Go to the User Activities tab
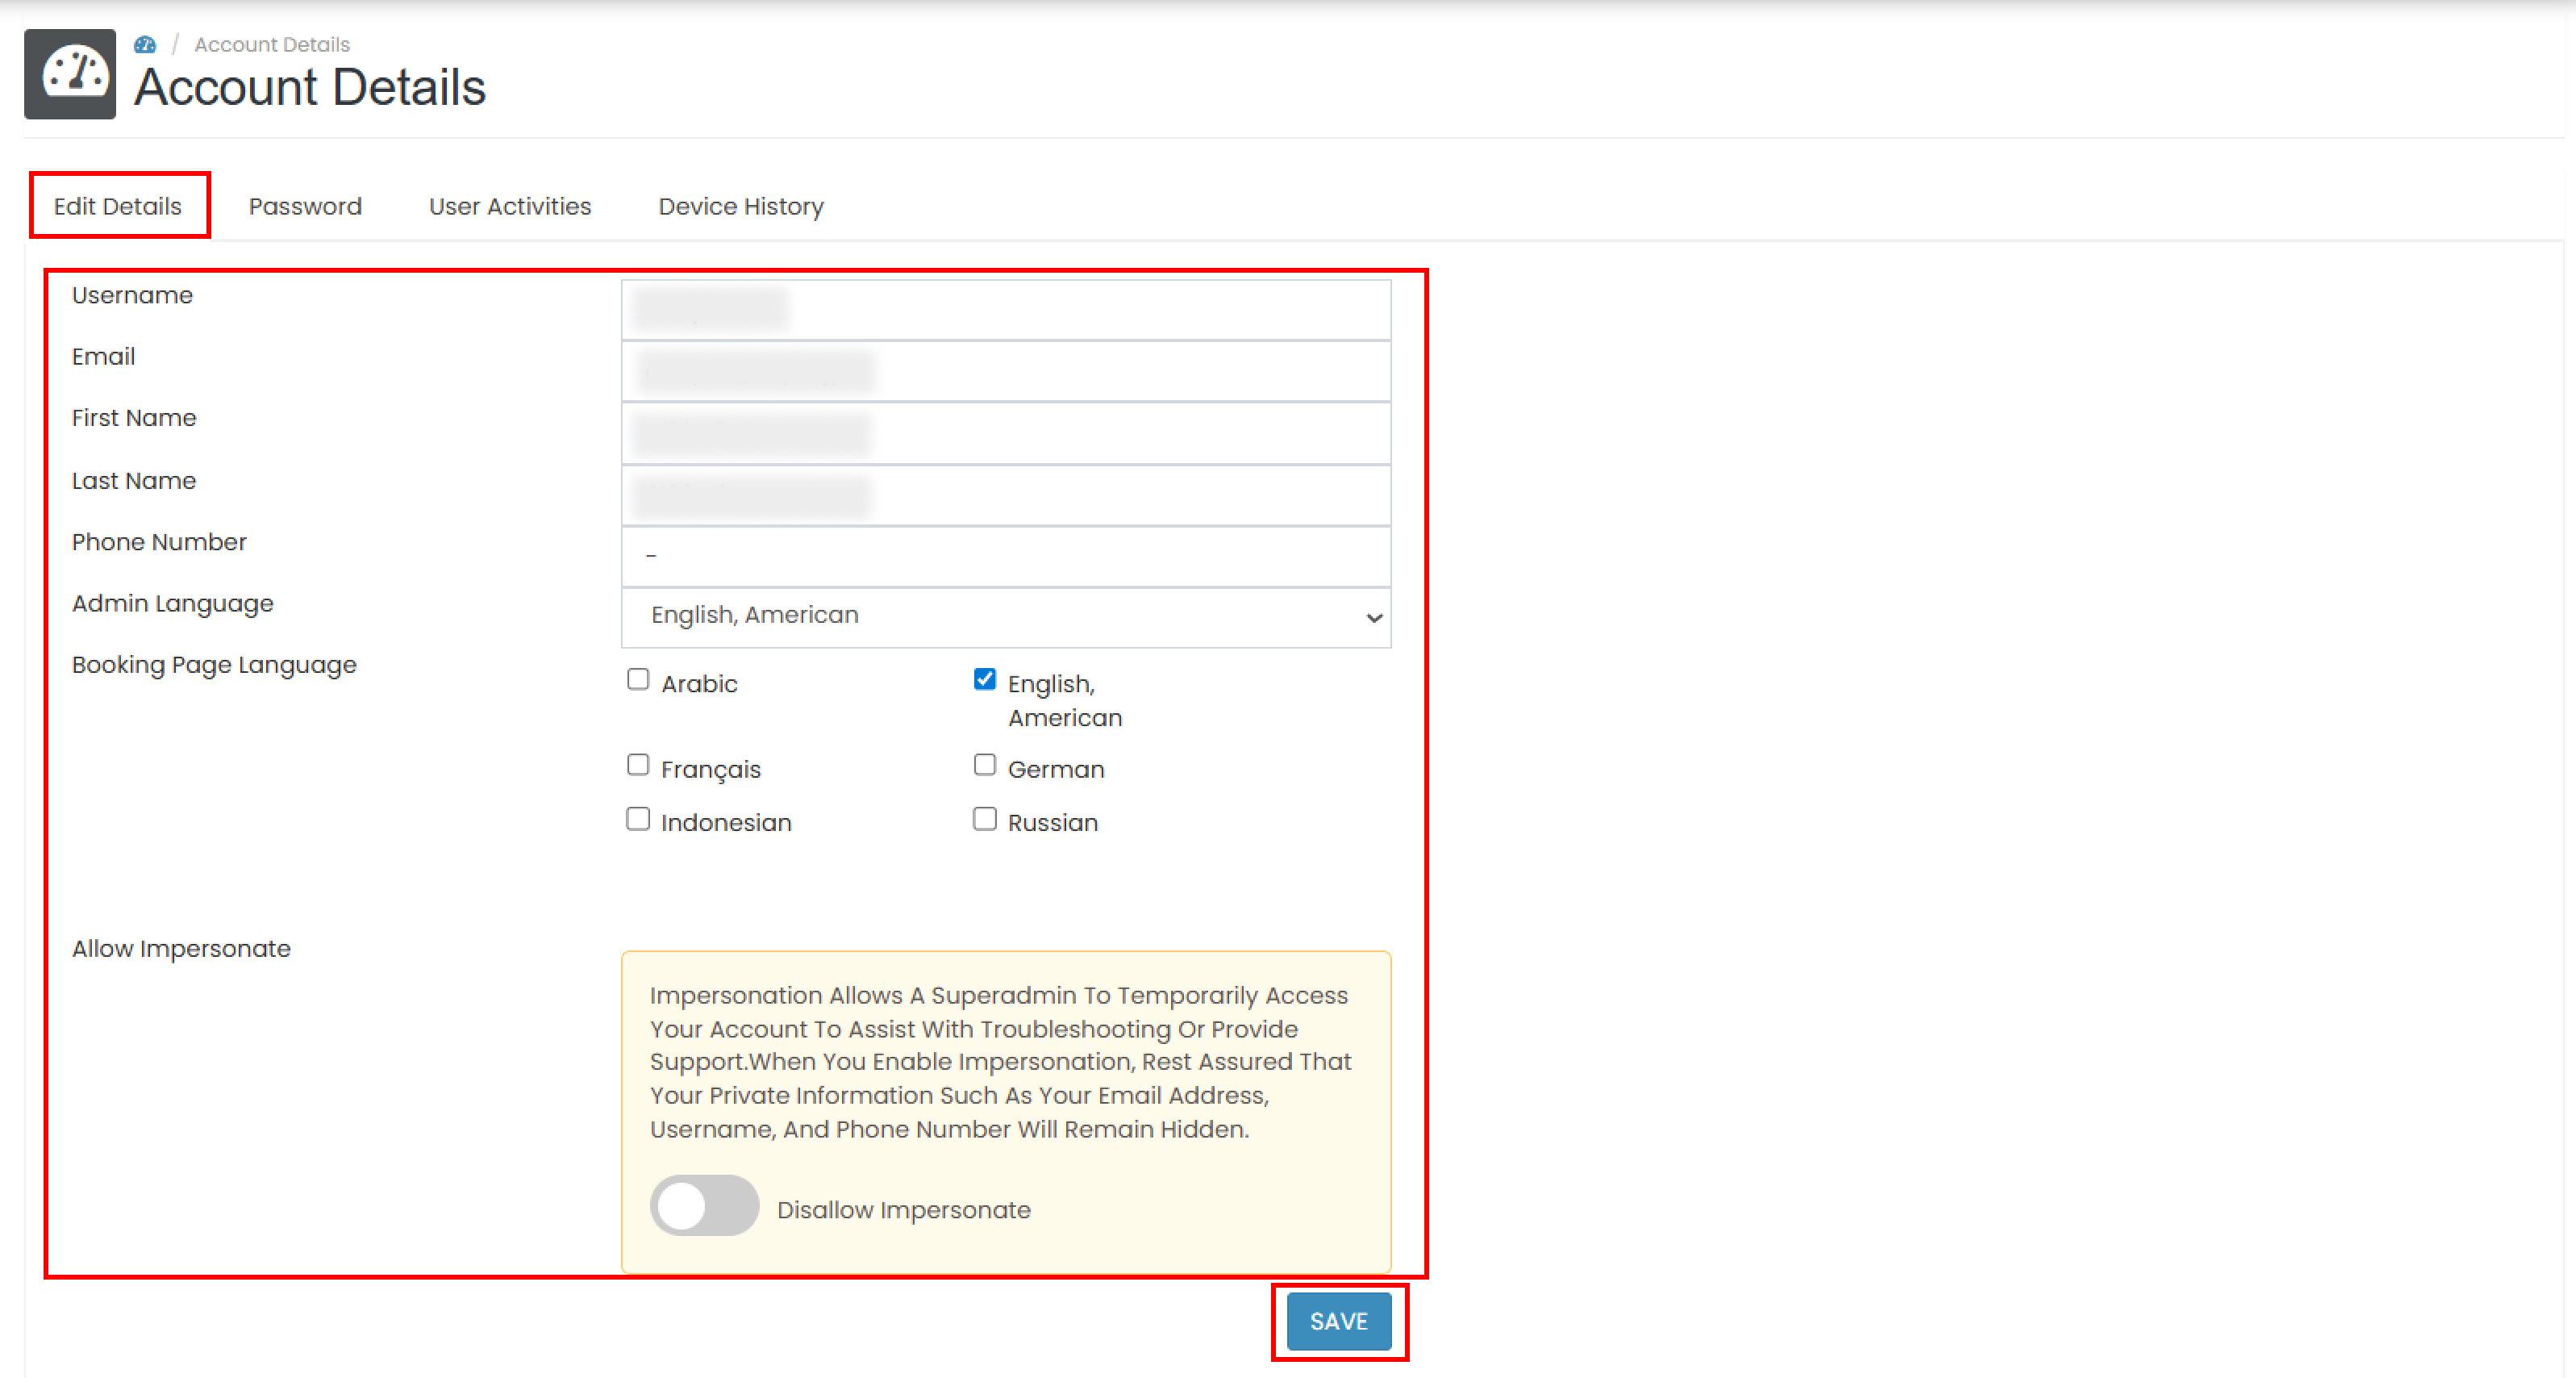The height and width of the screenshot is (1378, 2576). coord(510,206)
